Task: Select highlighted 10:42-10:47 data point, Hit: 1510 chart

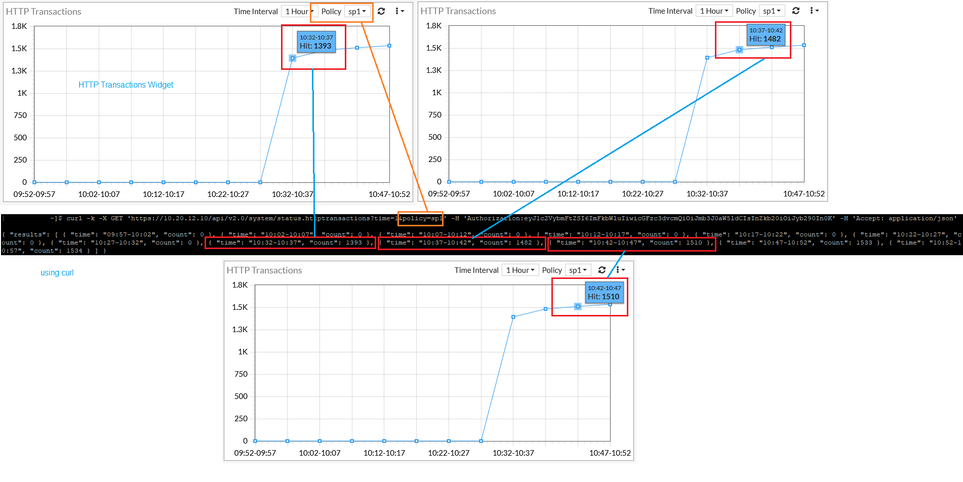Action: (x=577, y=306)
